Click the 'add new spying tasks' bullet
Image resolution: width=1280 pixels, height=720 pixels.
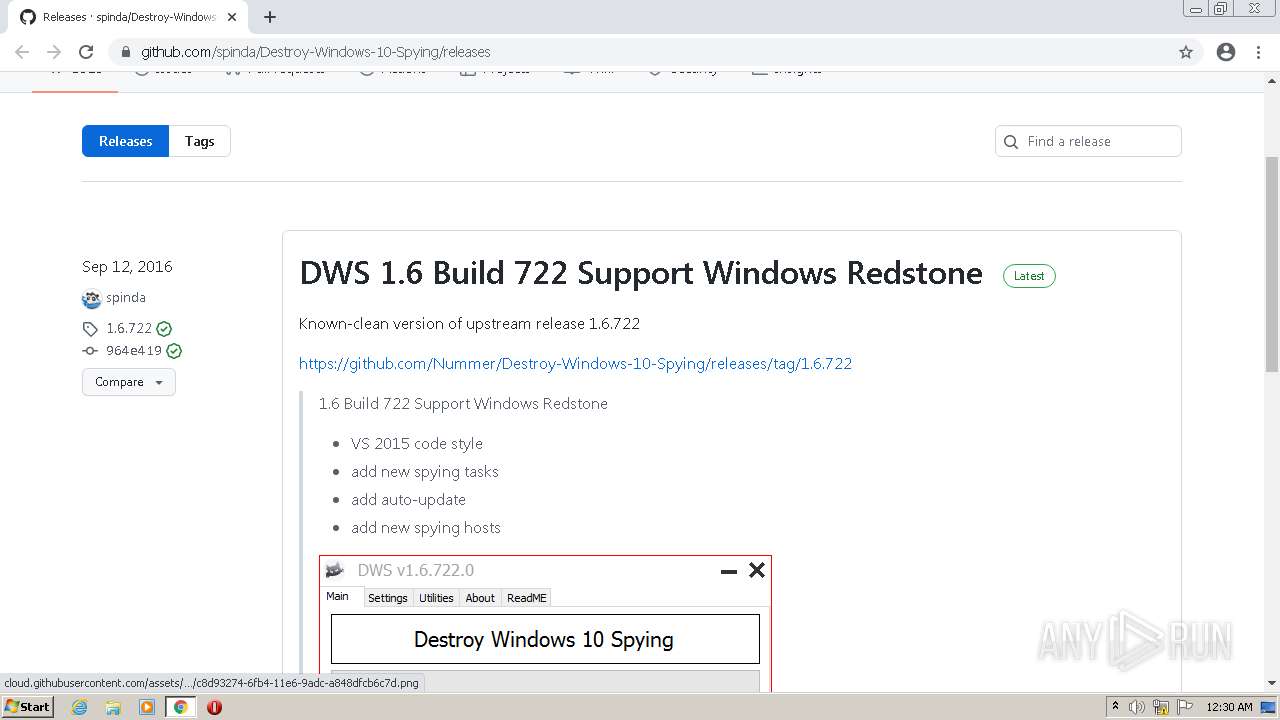pos(425,472)
